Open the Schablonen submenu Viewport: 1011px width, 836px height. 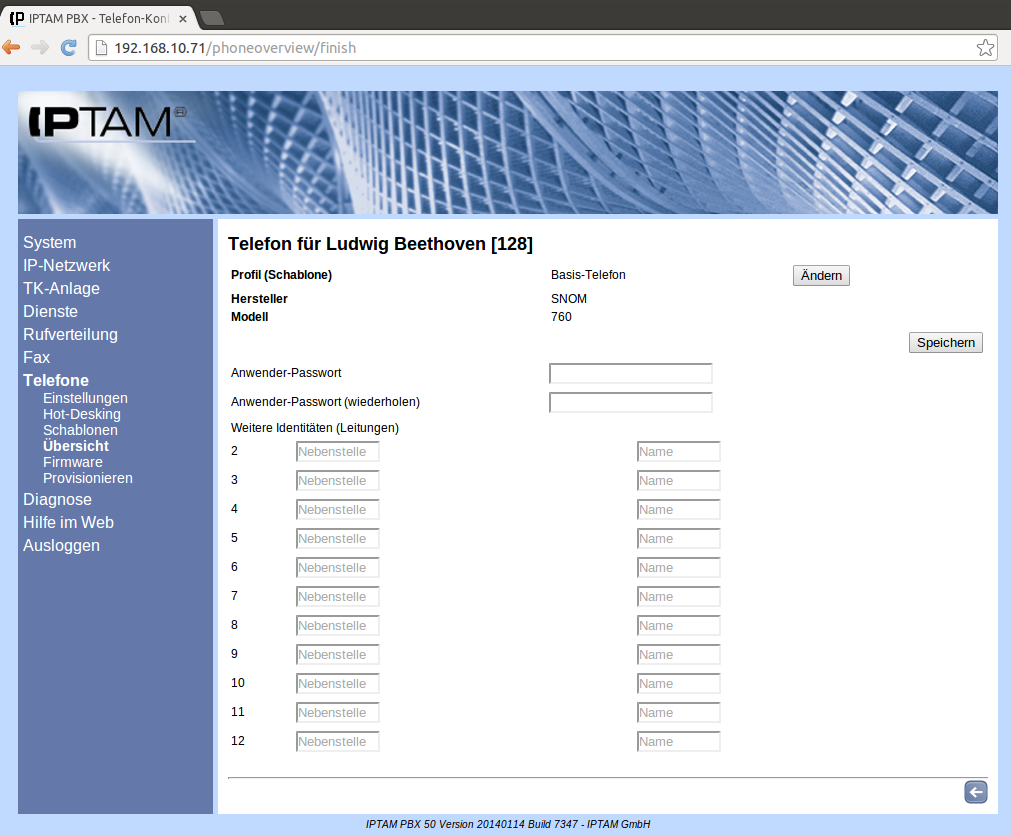(81, 430)
